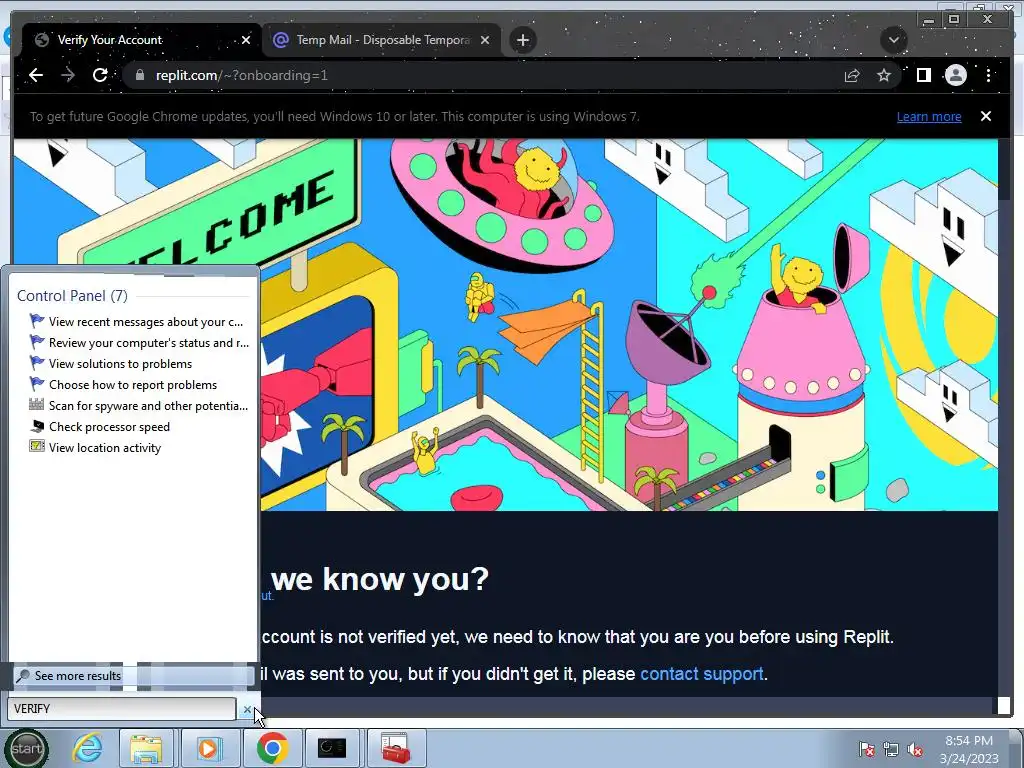Open View recent messages about your computer
Screen dimensions: 1024x768
tap(138, 321)
